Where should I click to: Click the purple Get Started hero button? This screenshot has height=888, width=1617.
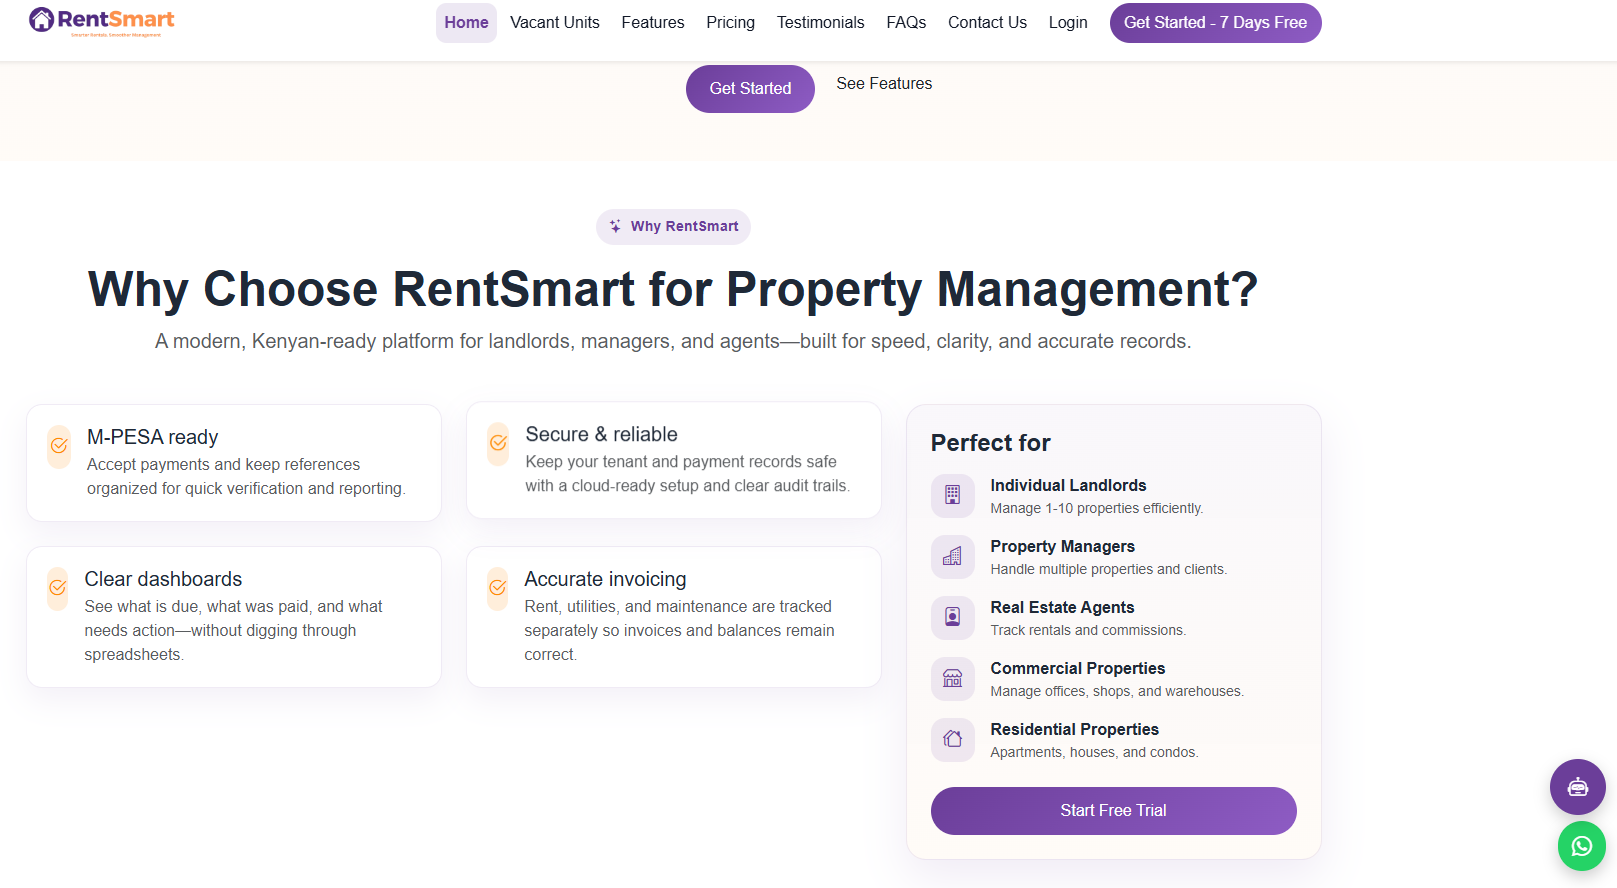[750, 88]
